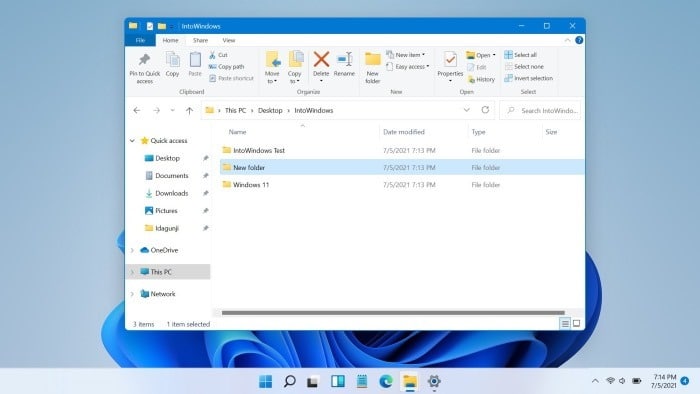
Task: Click Select all
Action: (521, 55)
